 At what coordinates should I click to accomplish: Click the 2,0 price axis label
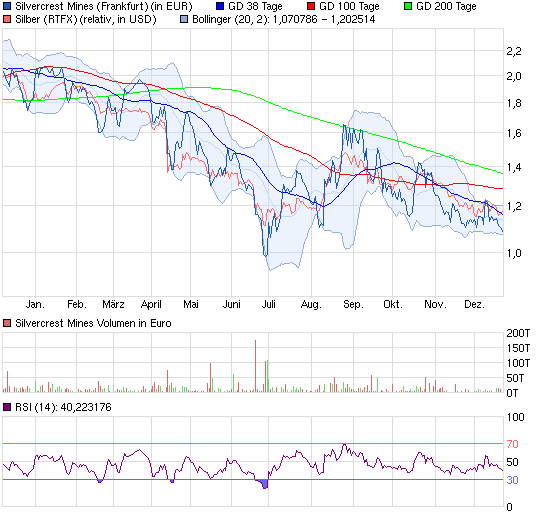coord(514,76)
